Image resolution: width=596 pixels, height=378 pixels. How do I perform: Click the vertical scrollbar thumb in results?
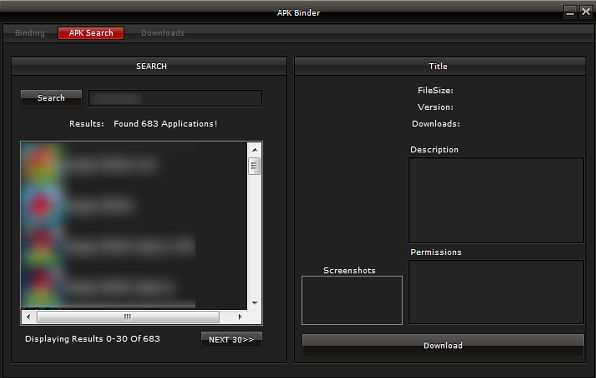[x=254, y=166]
